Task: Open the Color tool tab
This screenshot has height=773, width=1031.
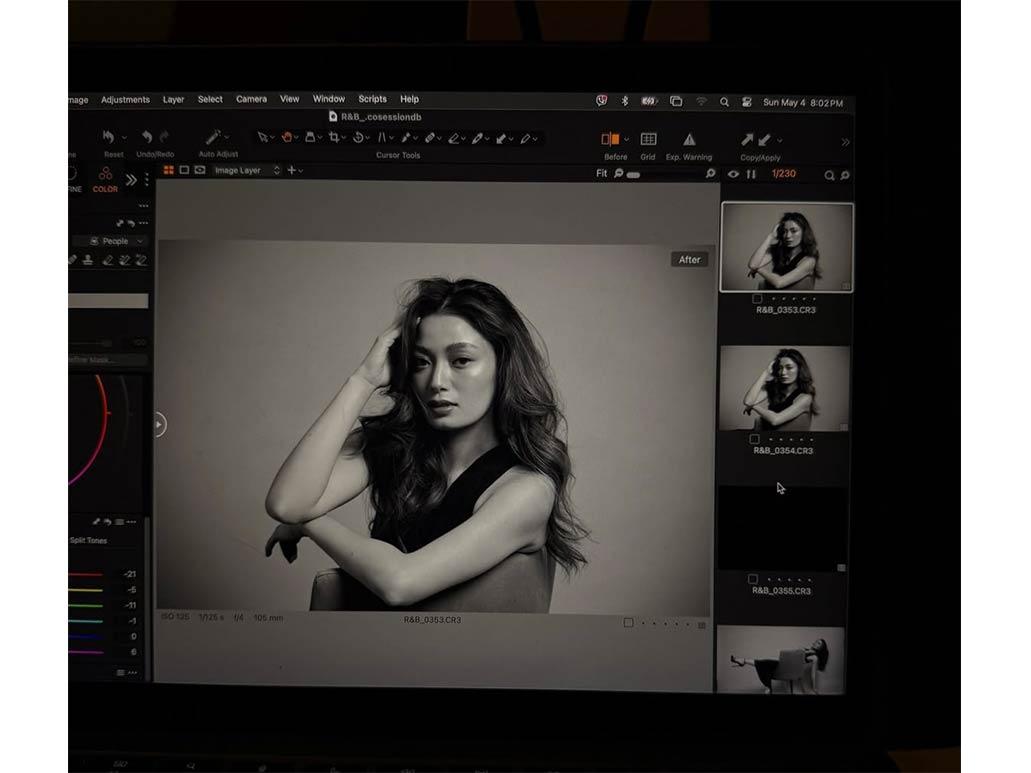Action: click(105, 178)
